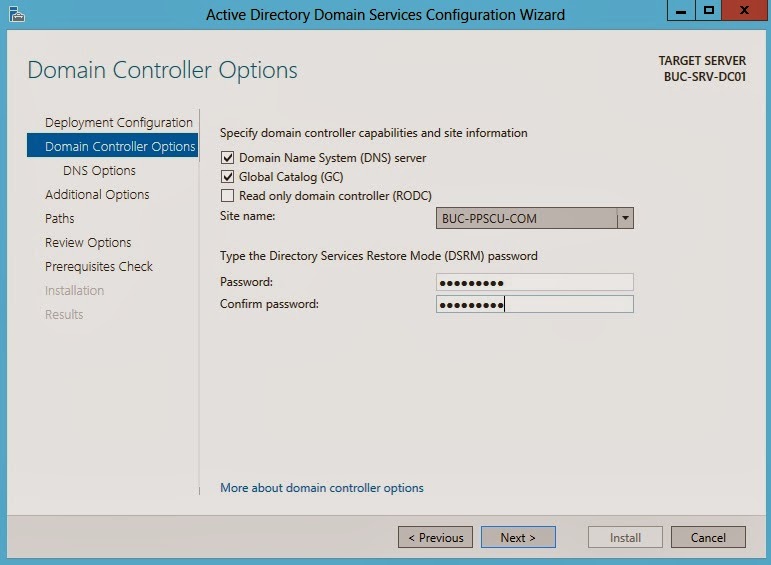Go to Deployment Configuration step
This screenshot has width=771, height=565.
(119, 122)
